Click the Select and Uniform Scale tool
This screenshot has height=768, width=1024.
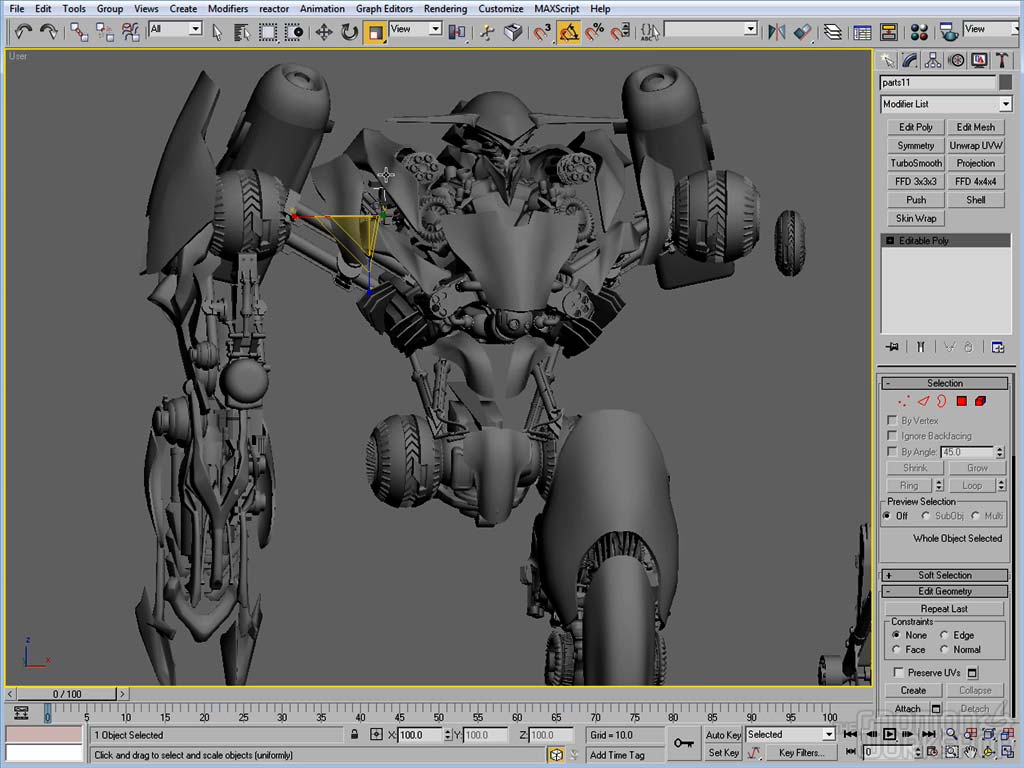pyautogui.click(x=375, y=31)
